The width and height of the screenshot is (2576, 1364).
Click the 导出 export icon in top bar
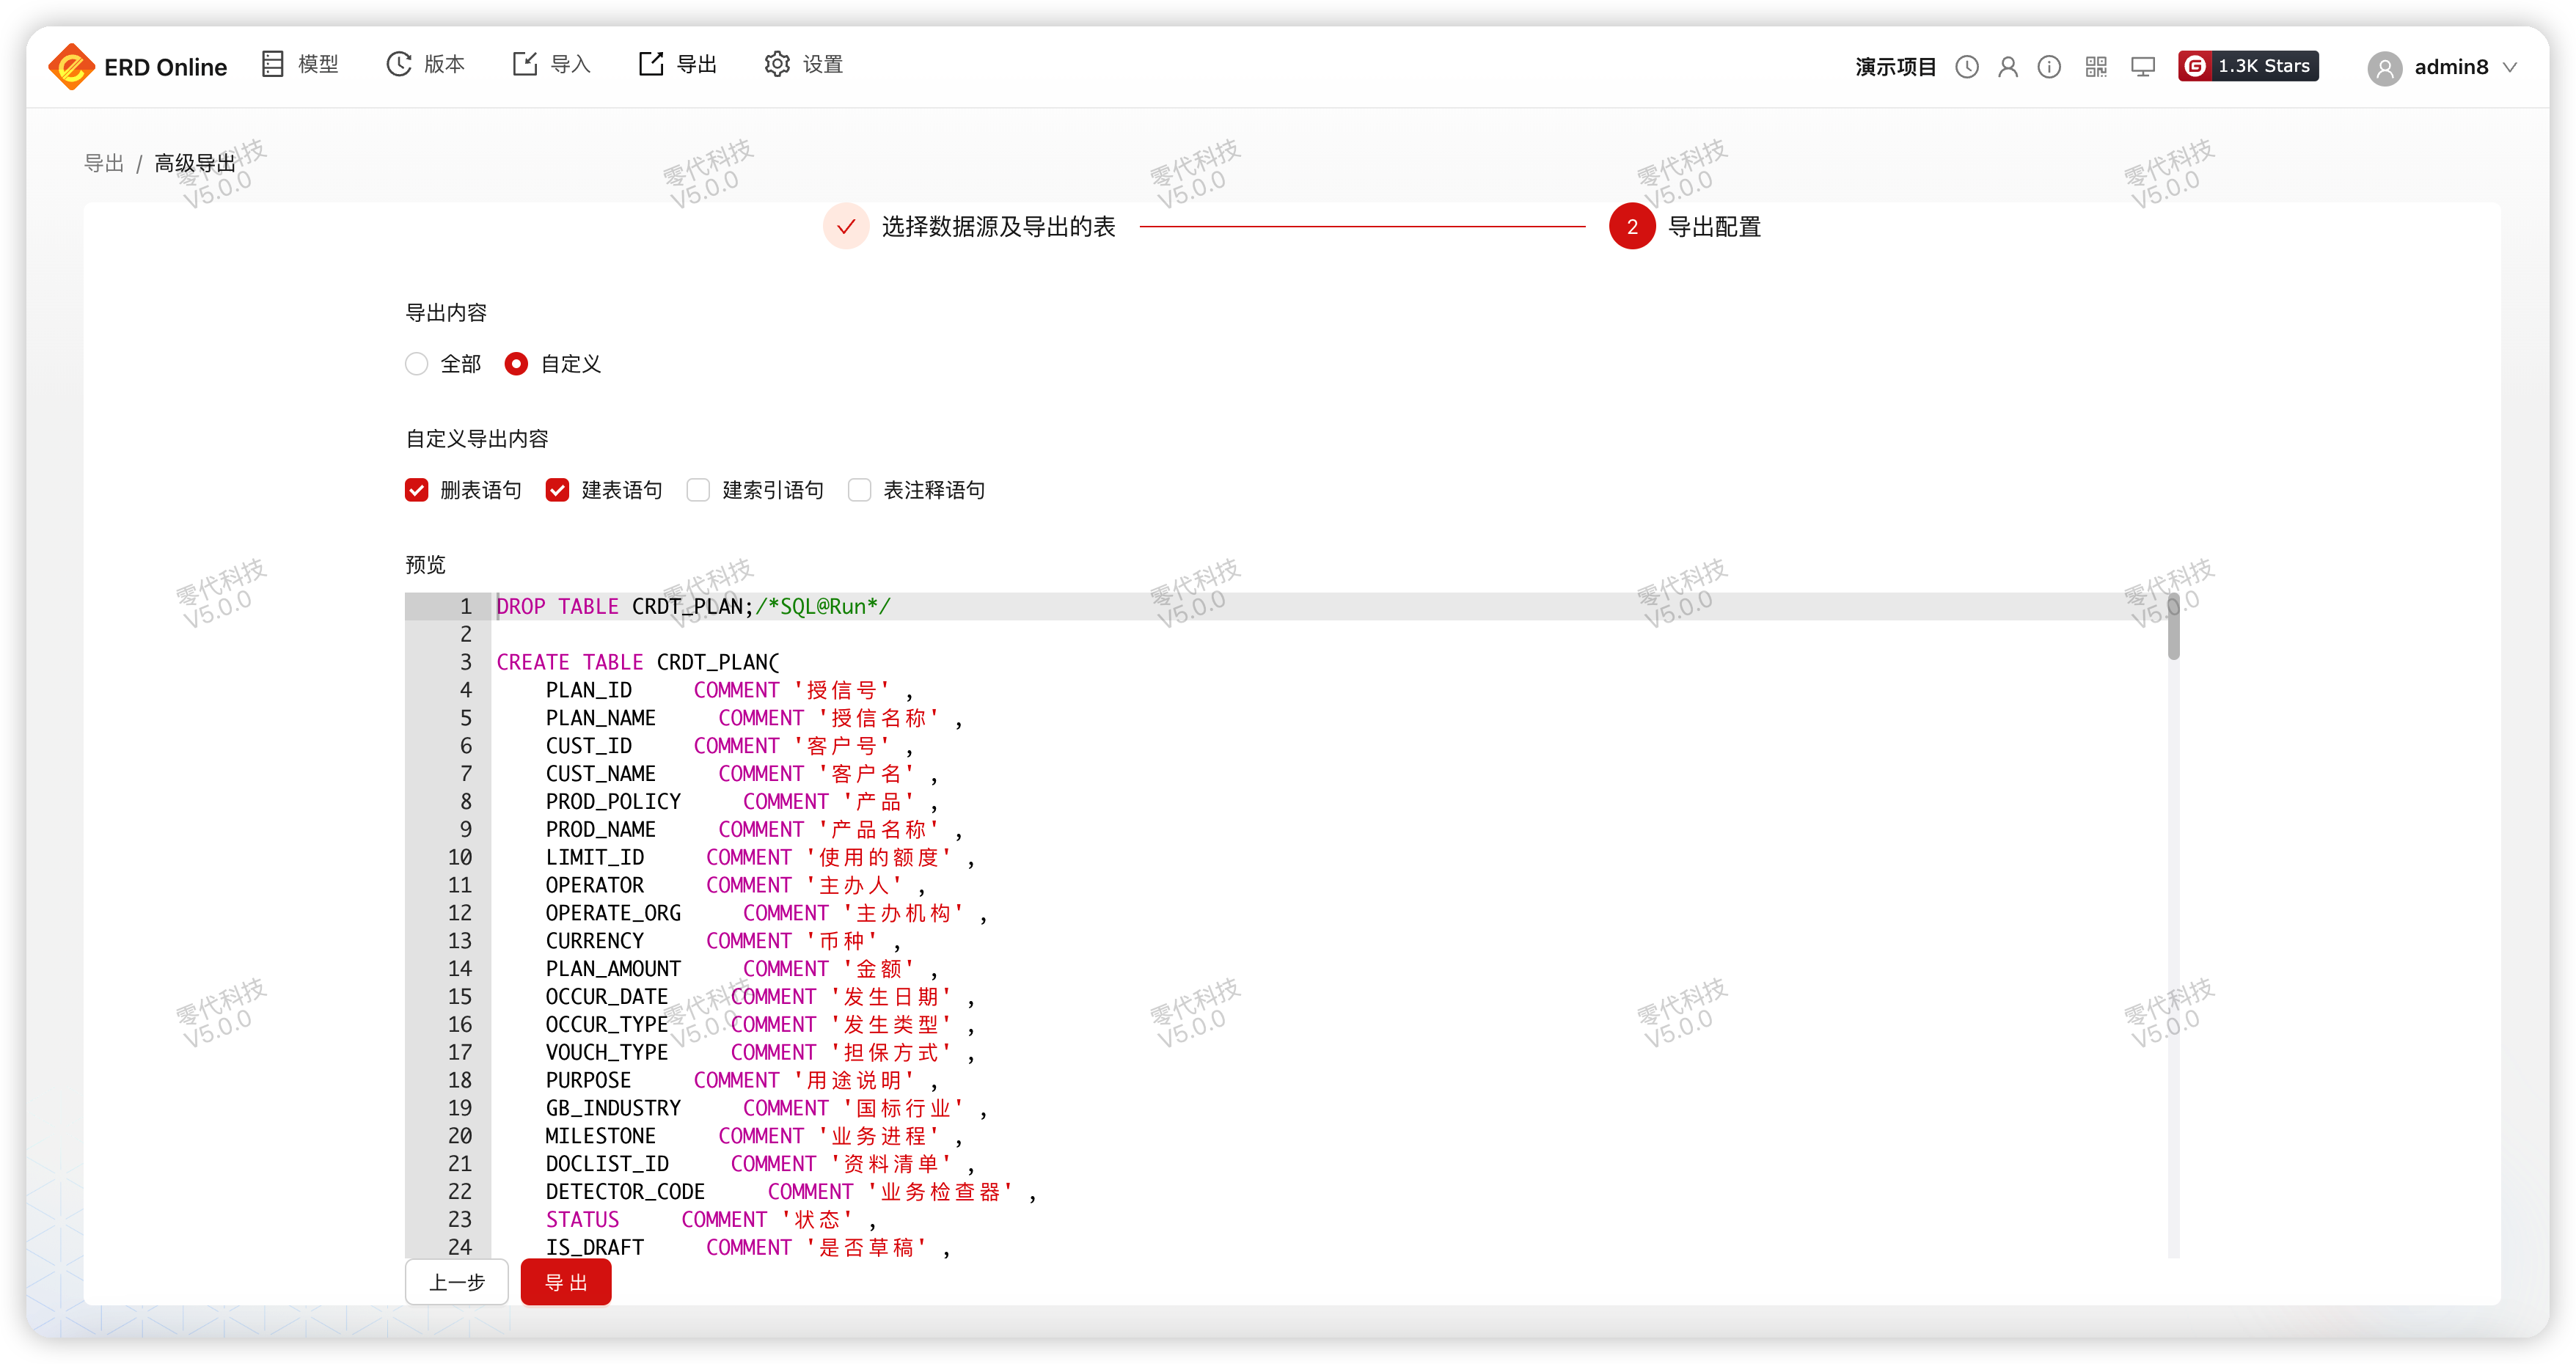651,64
